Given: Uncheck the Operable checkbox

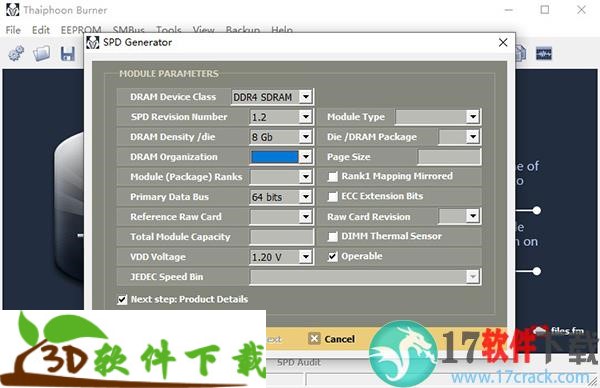Looking at the screenshot, I should point(333,256).
